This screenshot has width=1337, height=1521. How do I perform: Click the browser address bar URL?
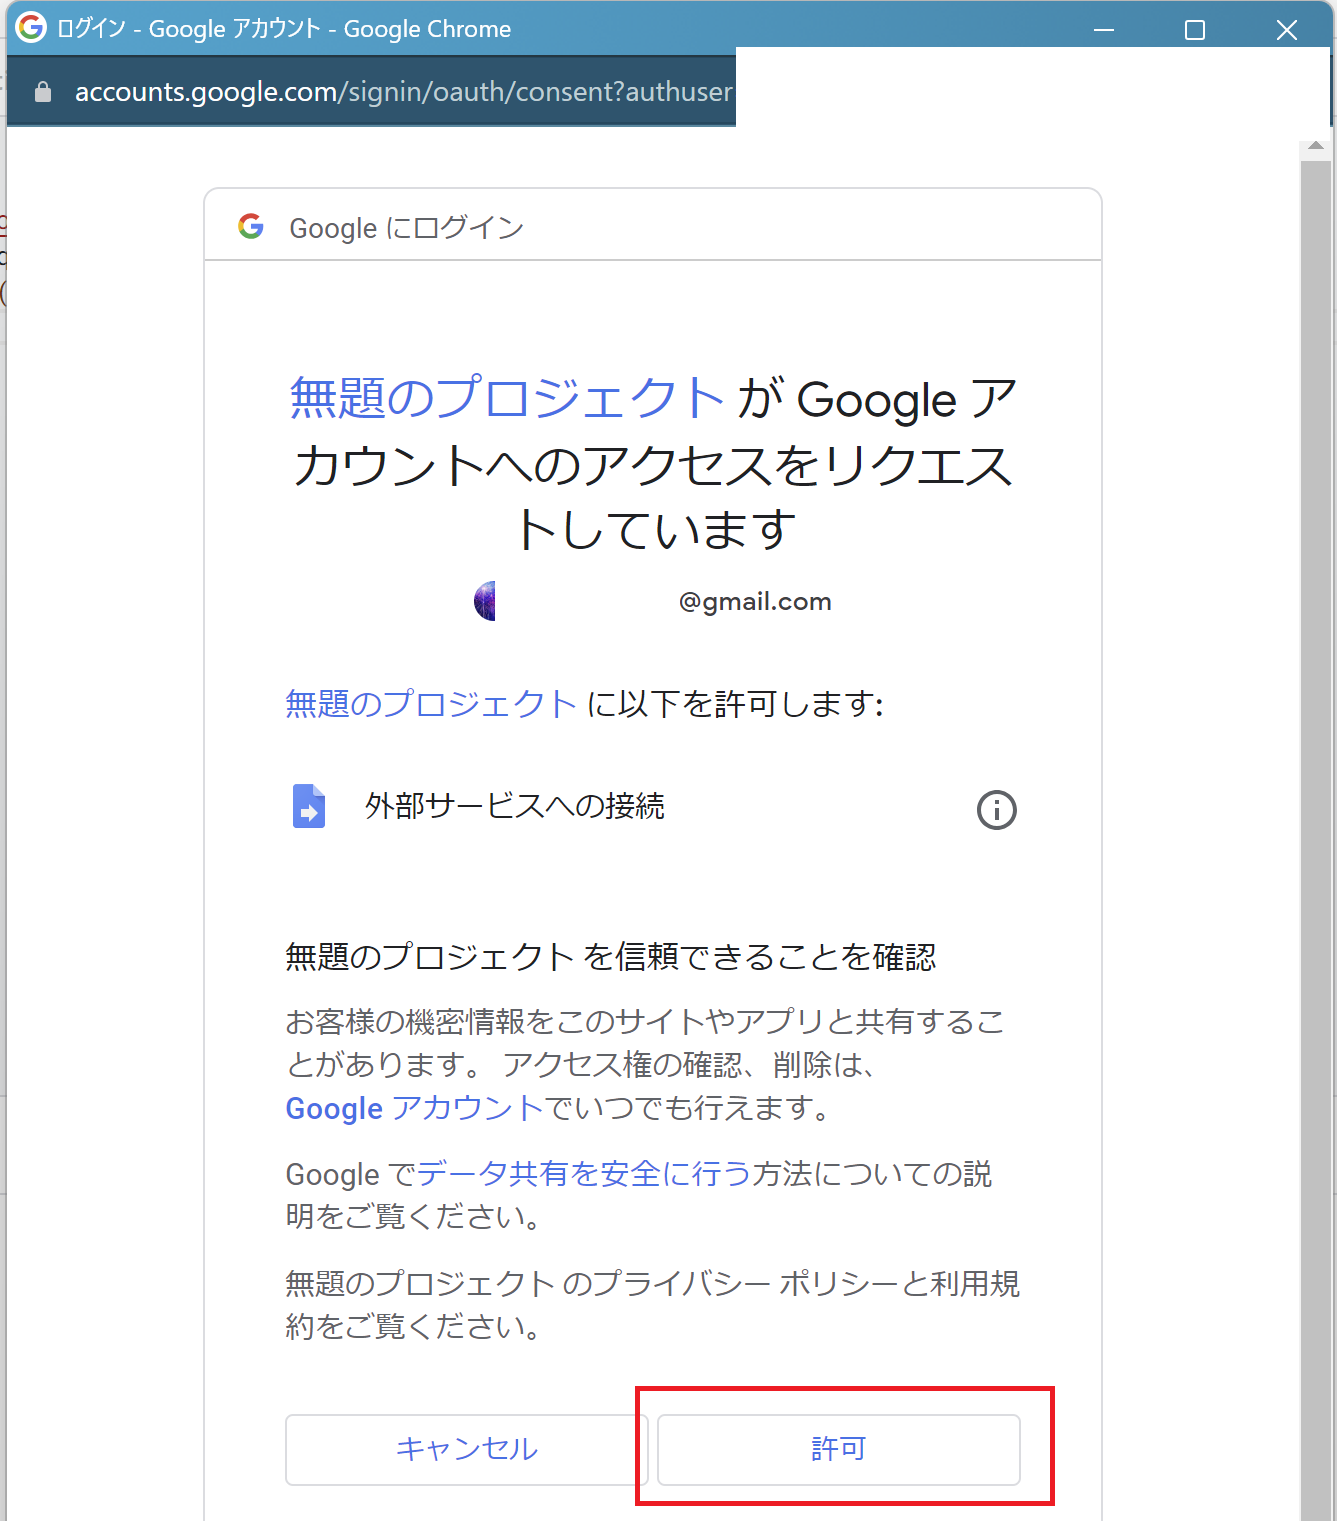point(400,91)
